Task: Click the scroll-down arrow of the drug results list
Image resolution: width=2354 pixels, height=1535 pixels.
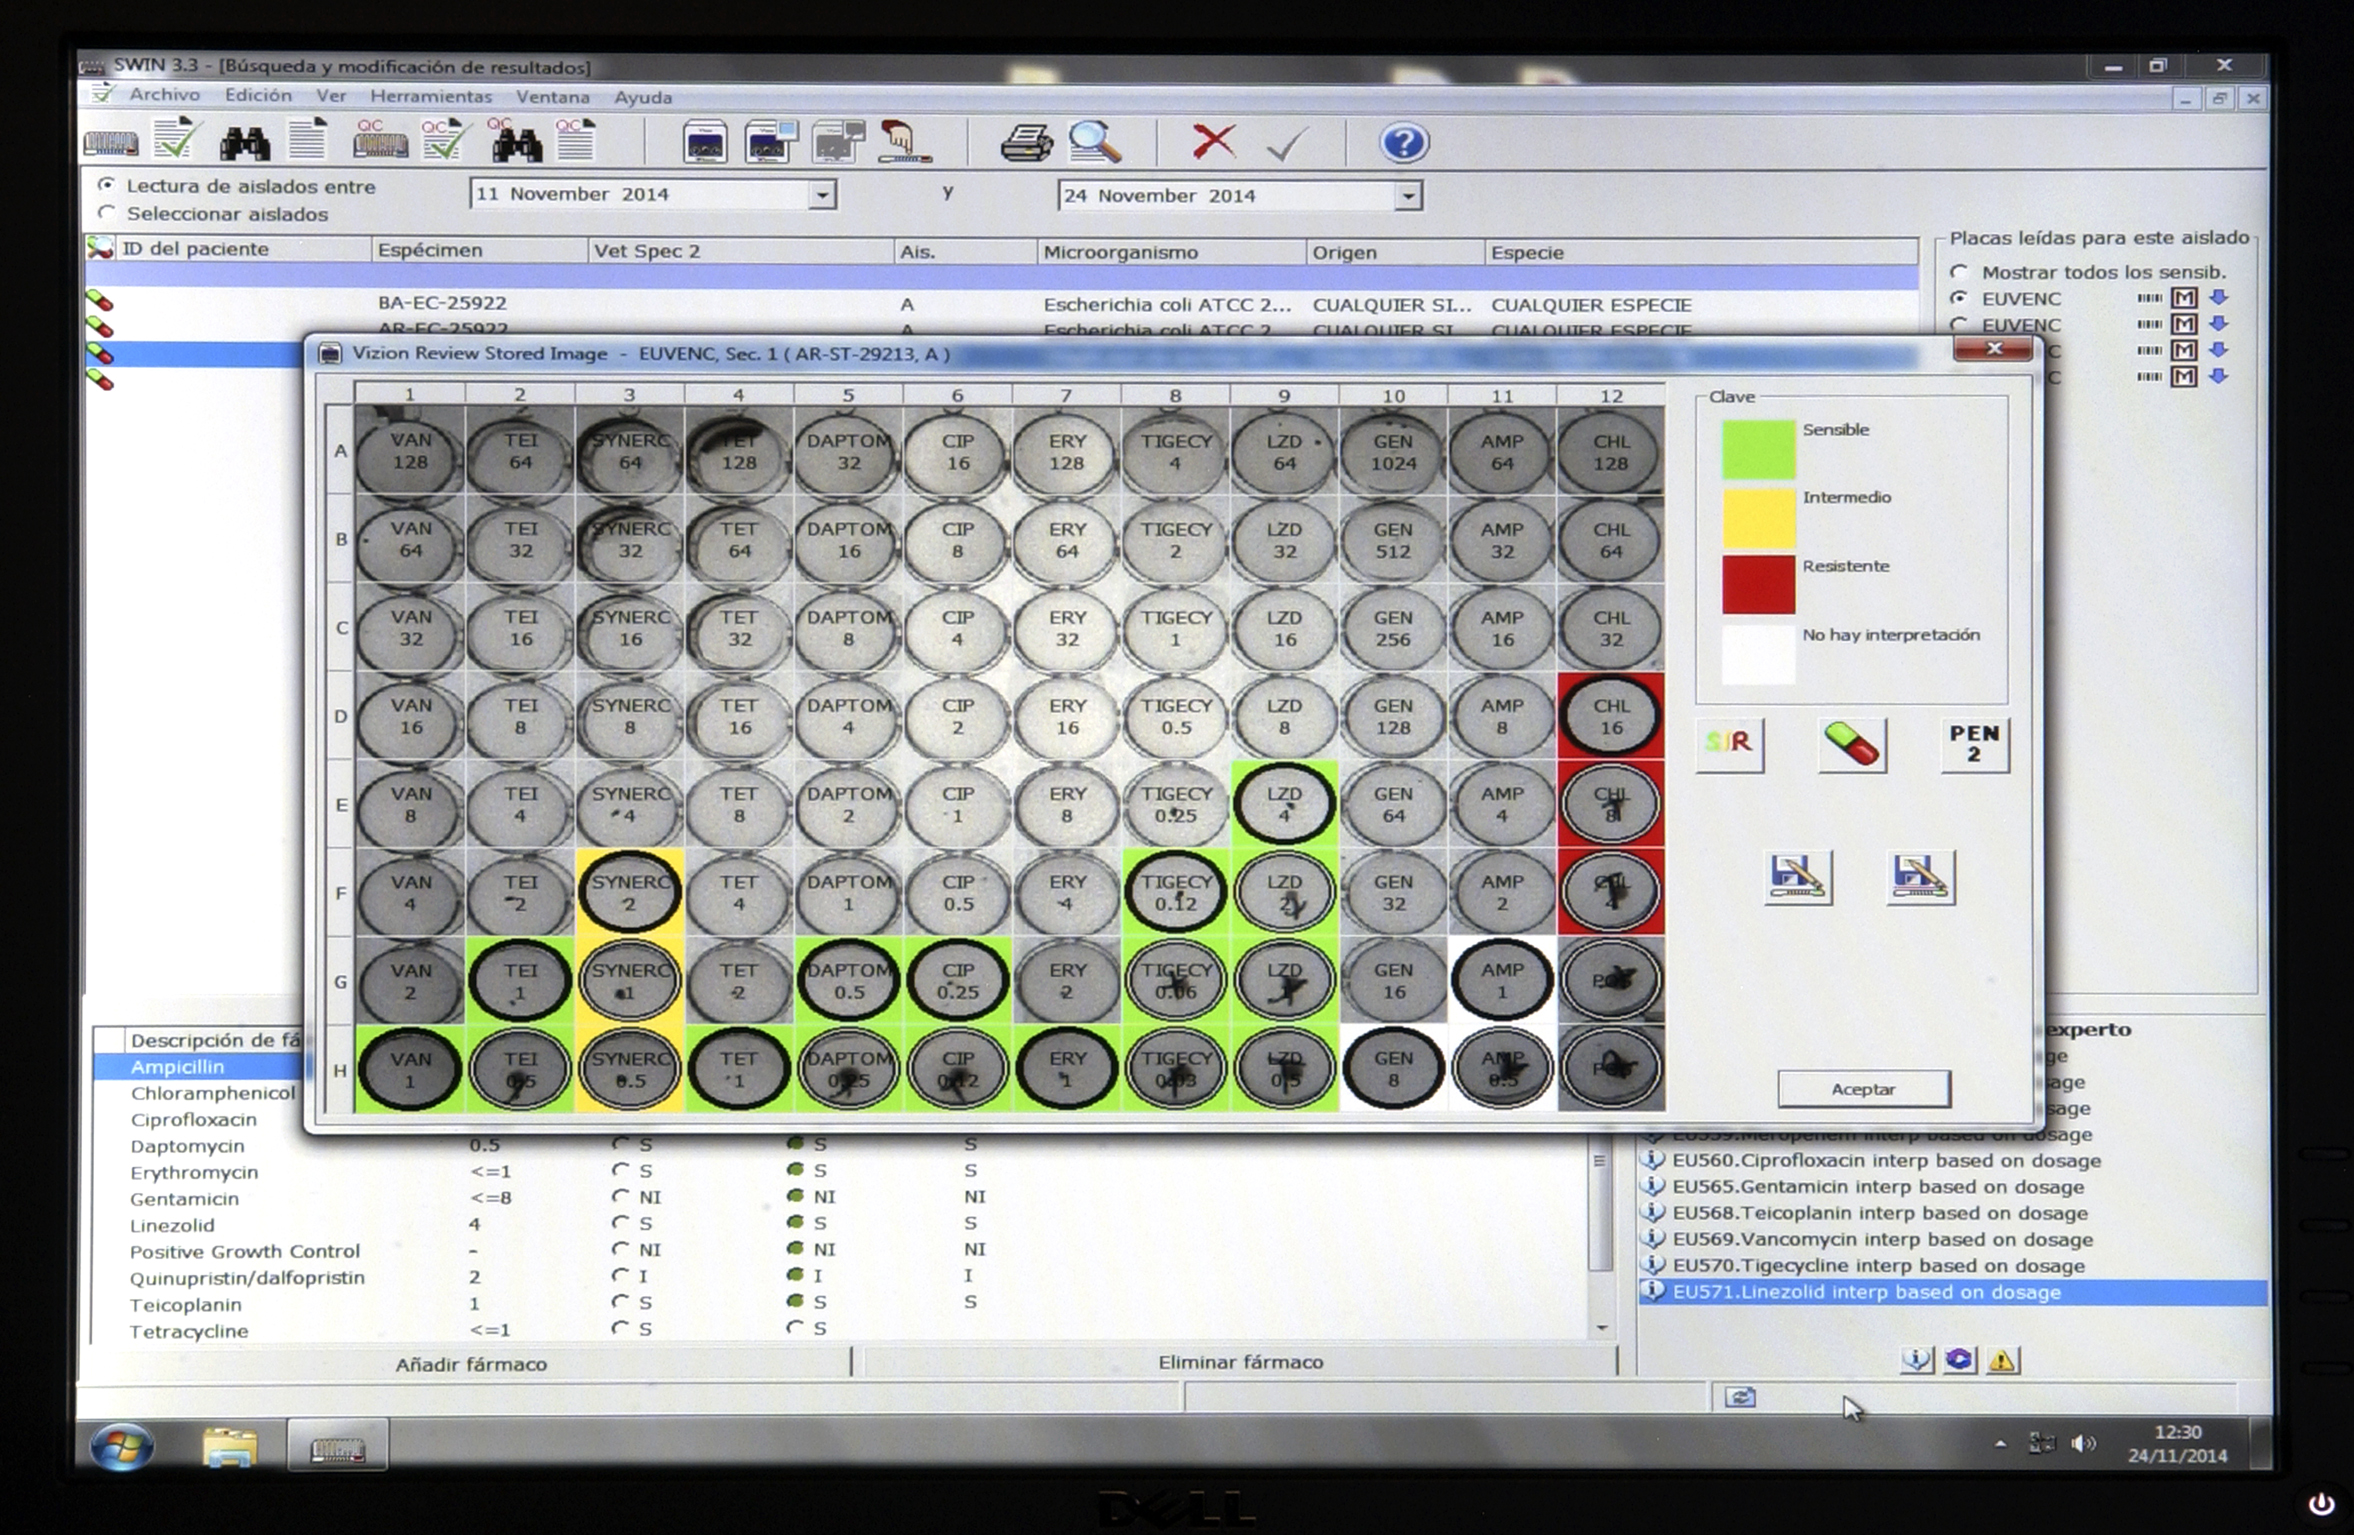Action: pyautogui.click(x=1602, y=1328)
